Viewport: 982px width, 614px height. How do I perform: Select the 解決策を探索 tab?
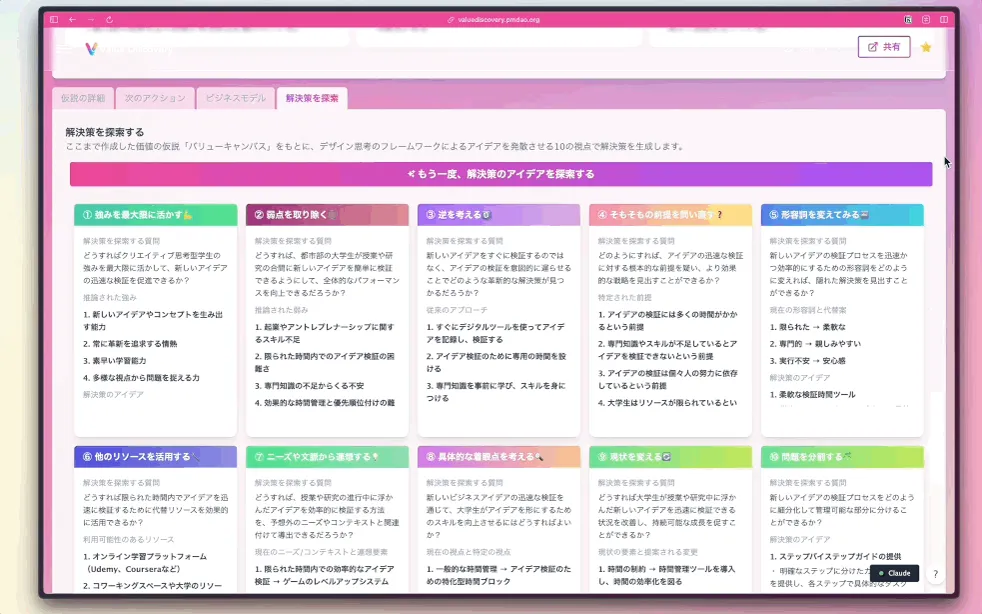coord(312,98)
